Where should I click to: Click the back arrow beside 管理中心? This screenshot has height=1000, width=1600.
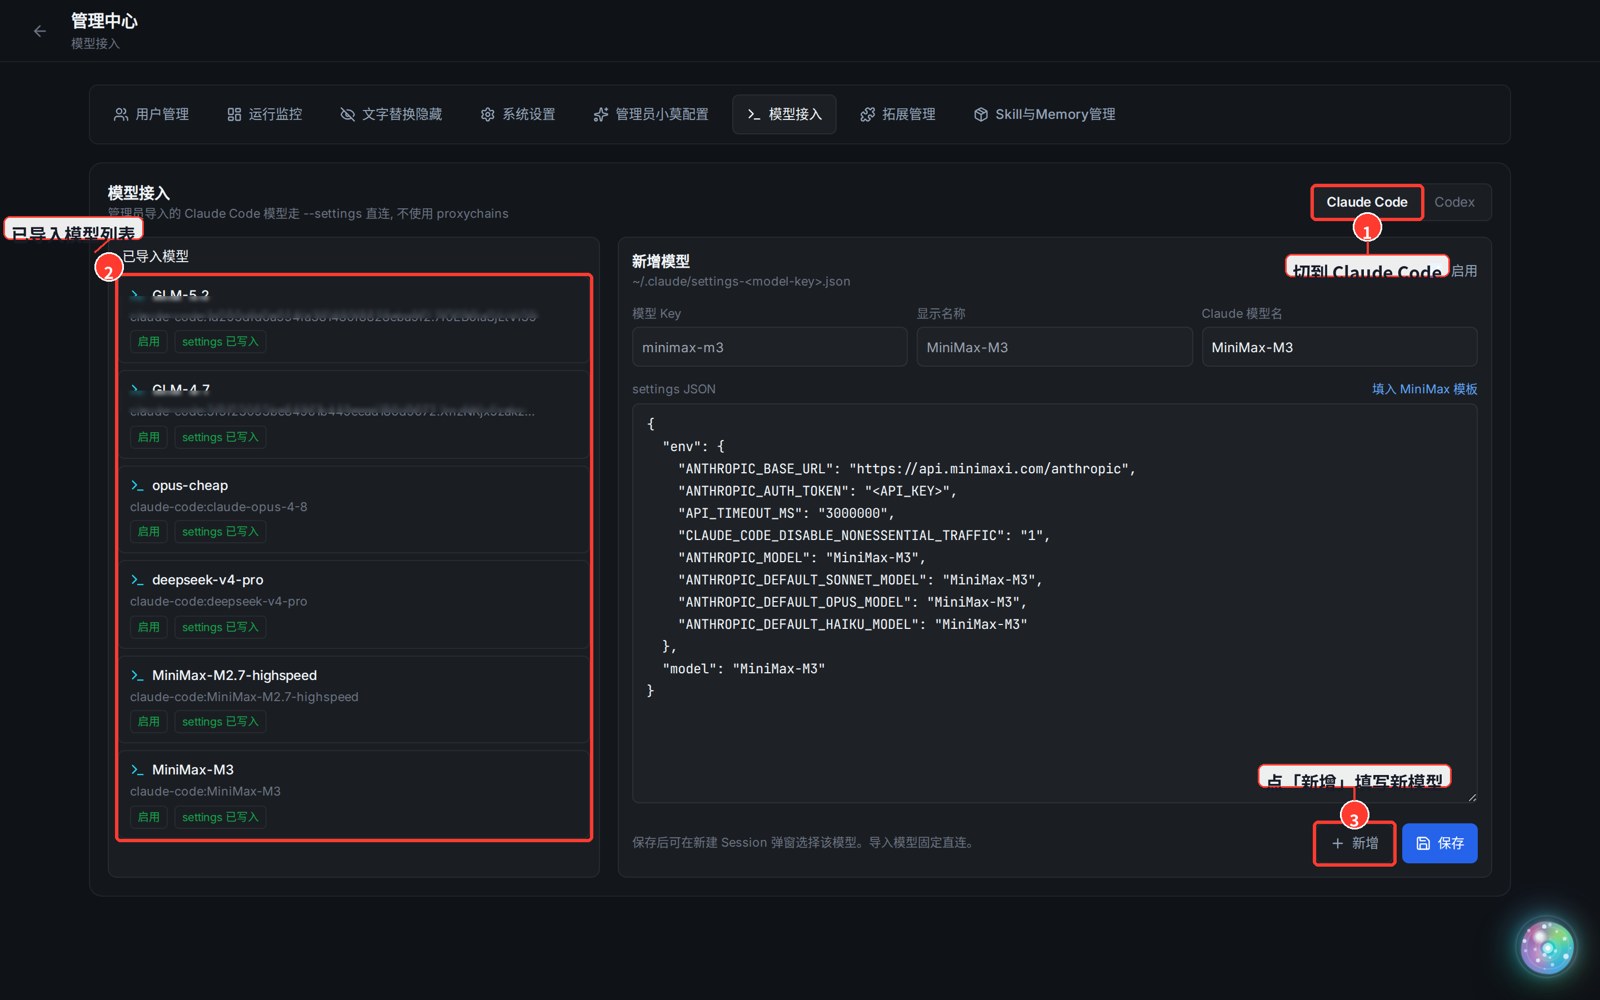(x=40, y=31)
